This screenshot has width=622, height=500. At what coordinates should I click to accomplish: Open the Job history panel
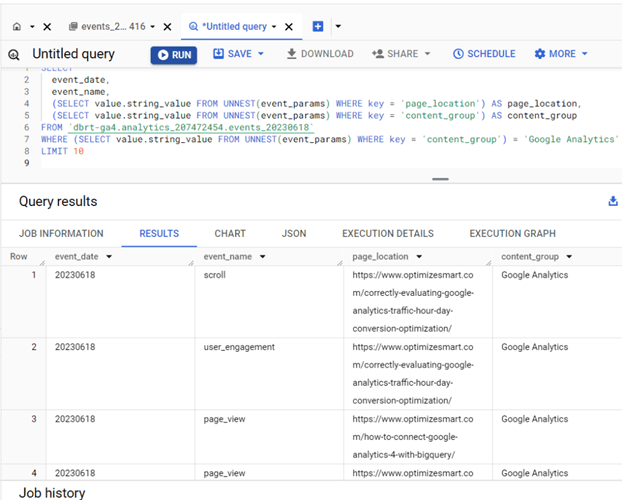click(52, 492)
